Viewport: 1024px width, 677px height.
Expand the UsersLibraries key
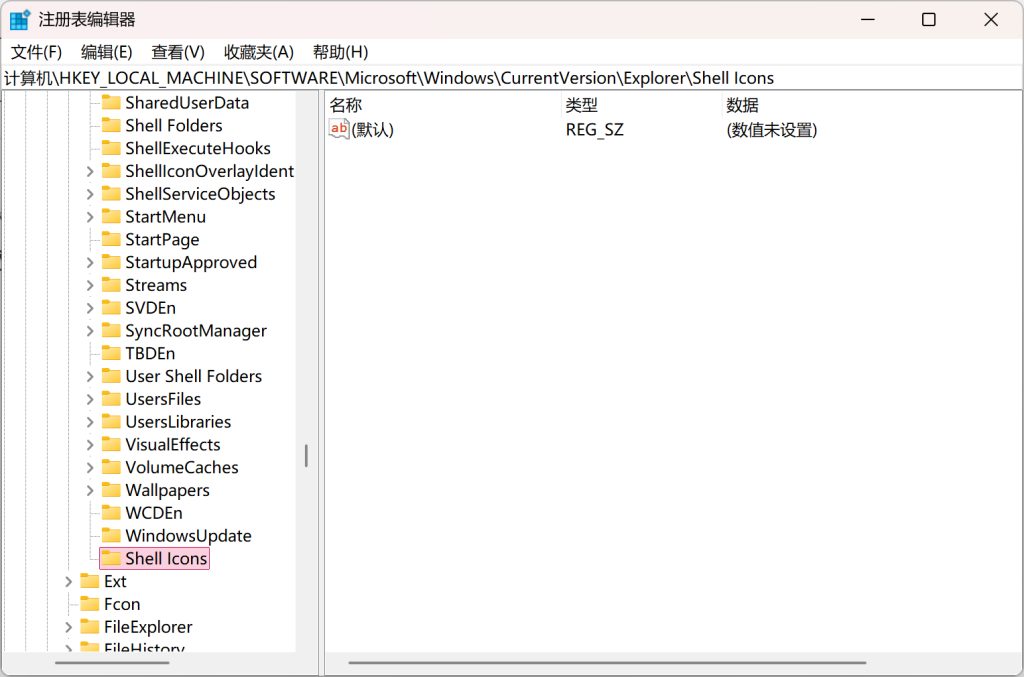(90, 422)
